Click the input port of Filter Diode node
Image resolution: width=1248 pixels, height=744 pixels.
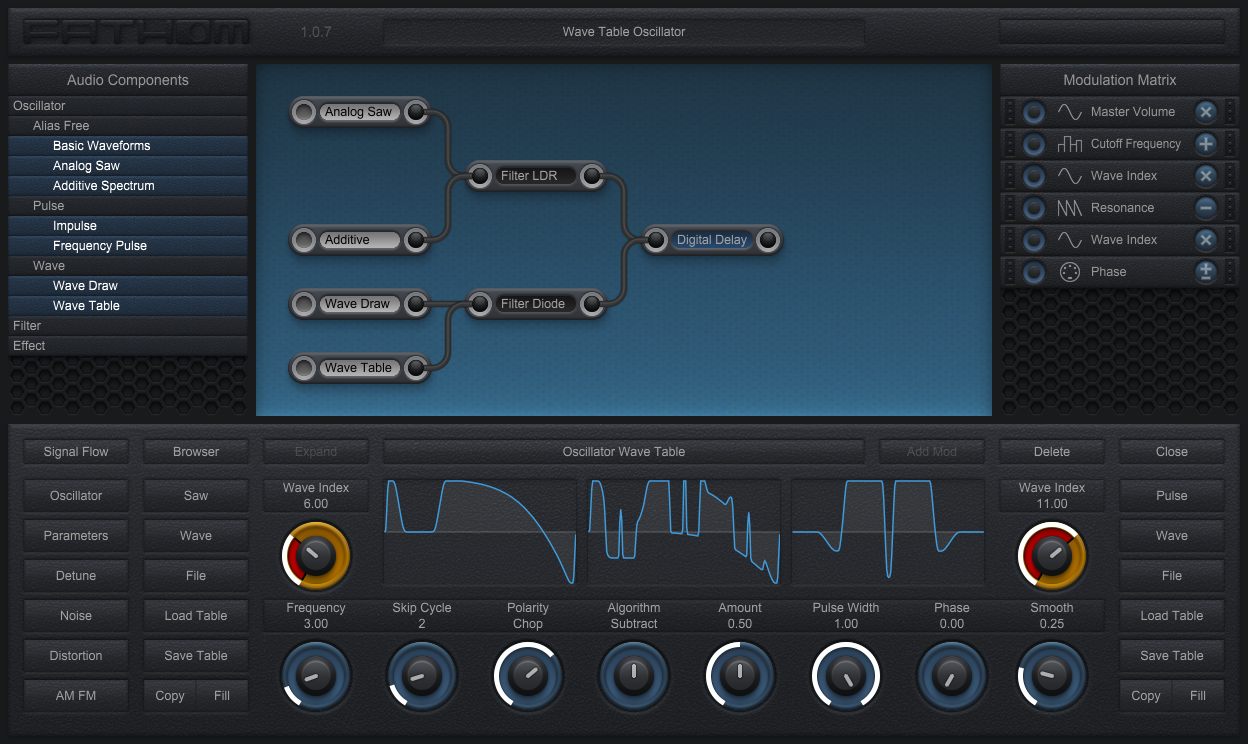pos(480,304)
